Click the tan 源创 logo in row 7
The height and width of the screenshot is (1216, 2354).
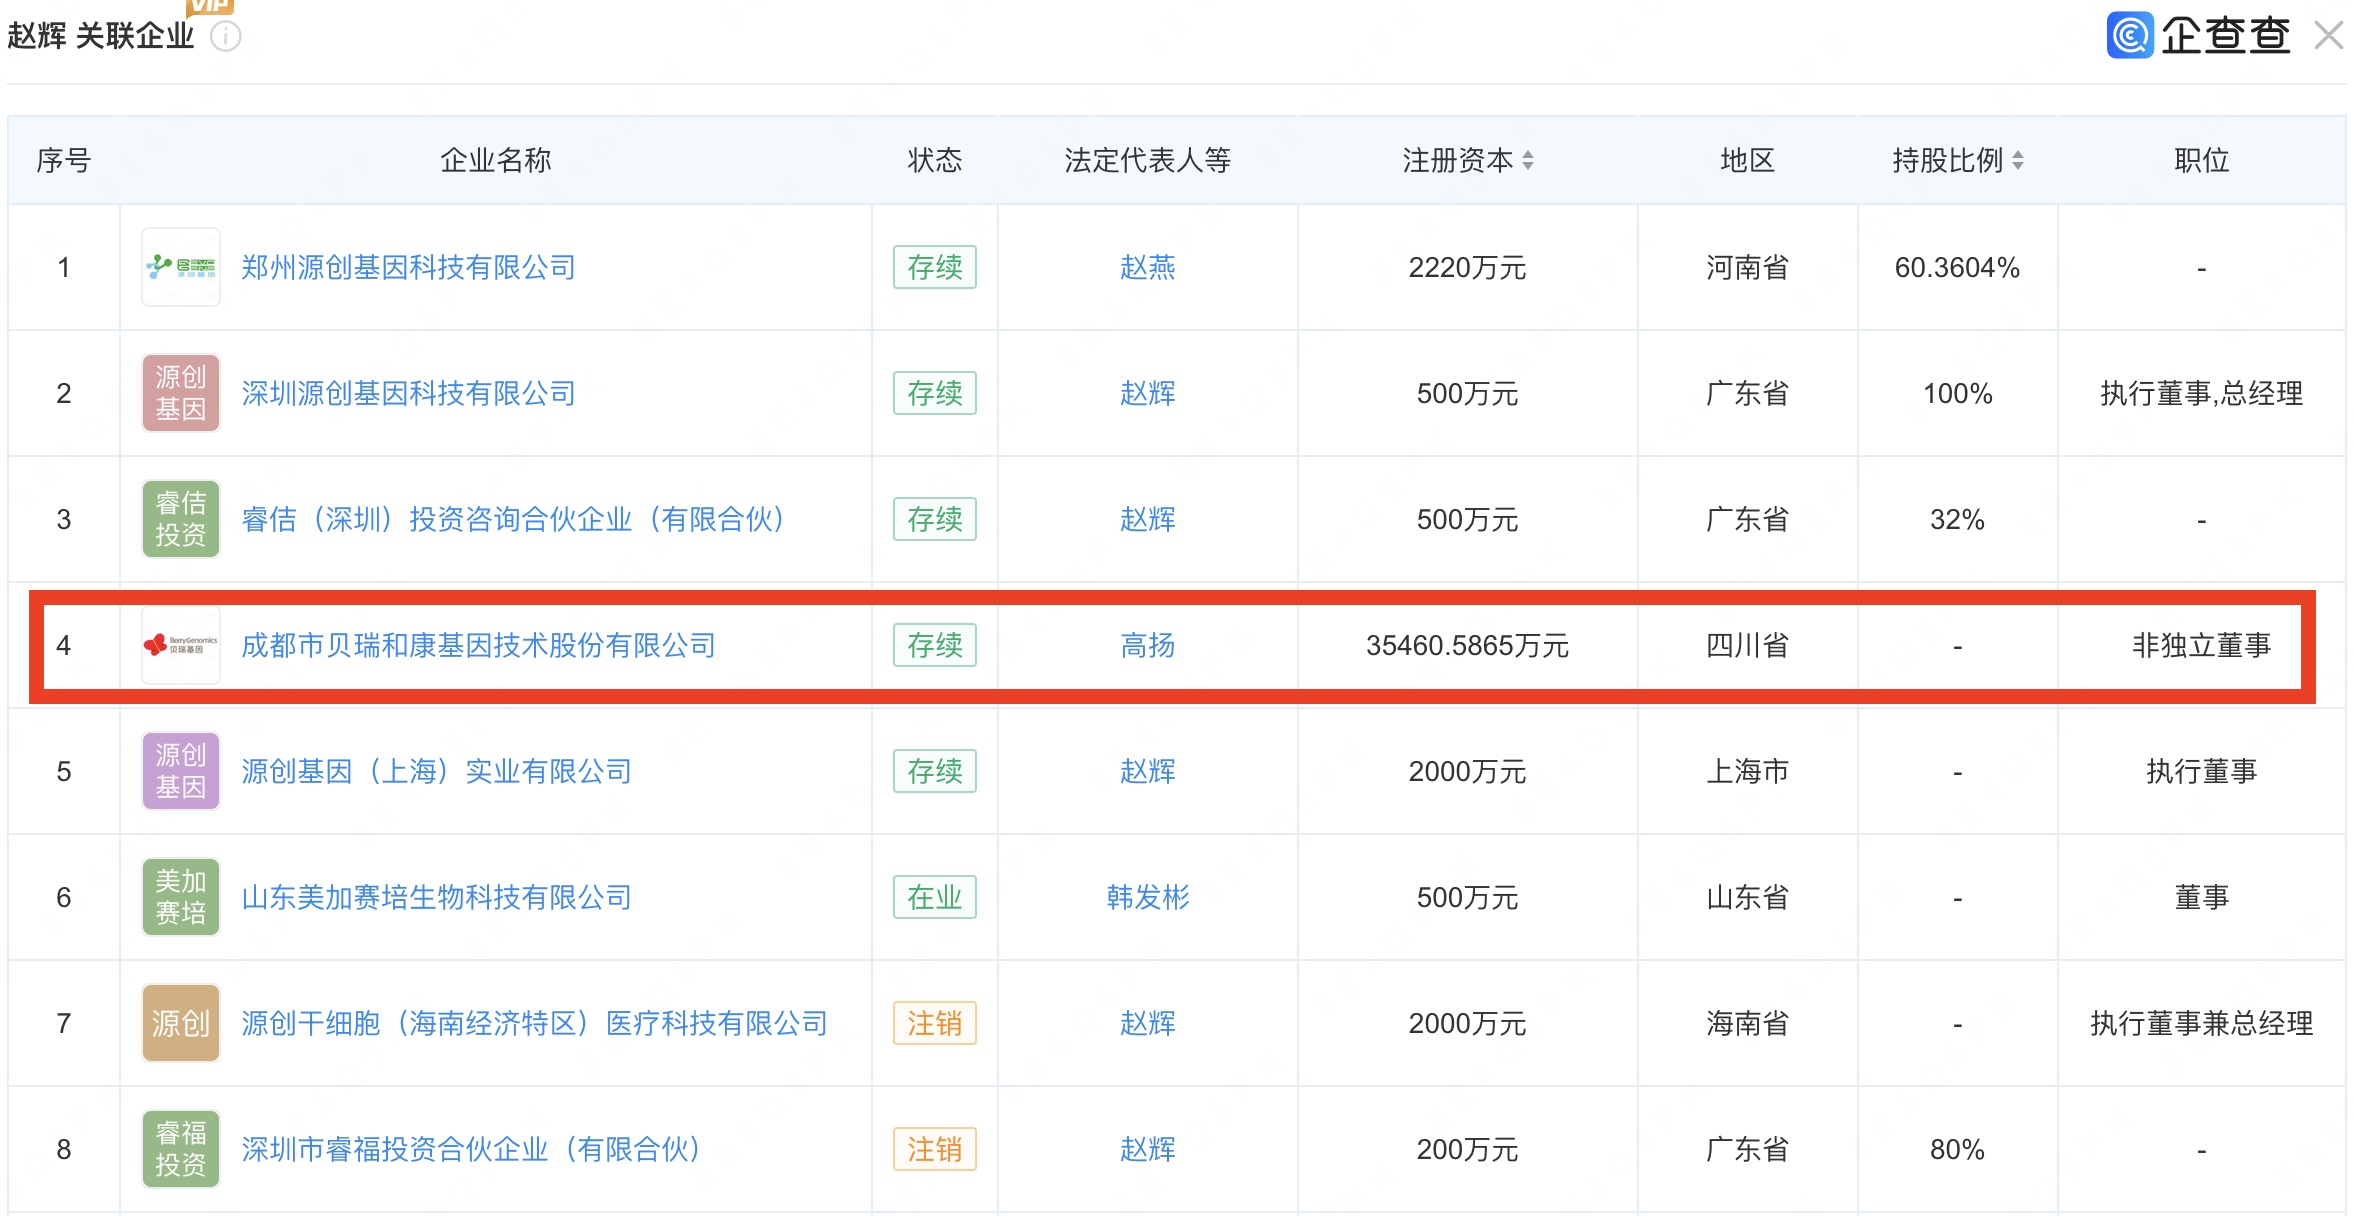[x=181, y=1023]
